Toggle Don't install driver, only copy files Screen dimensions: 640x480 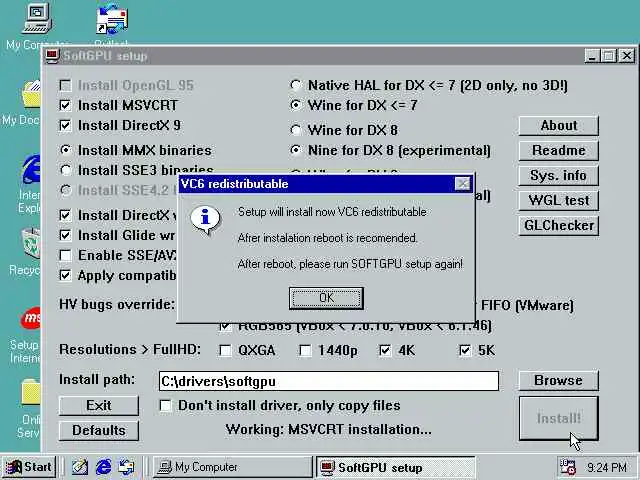(x=165, y=406)
